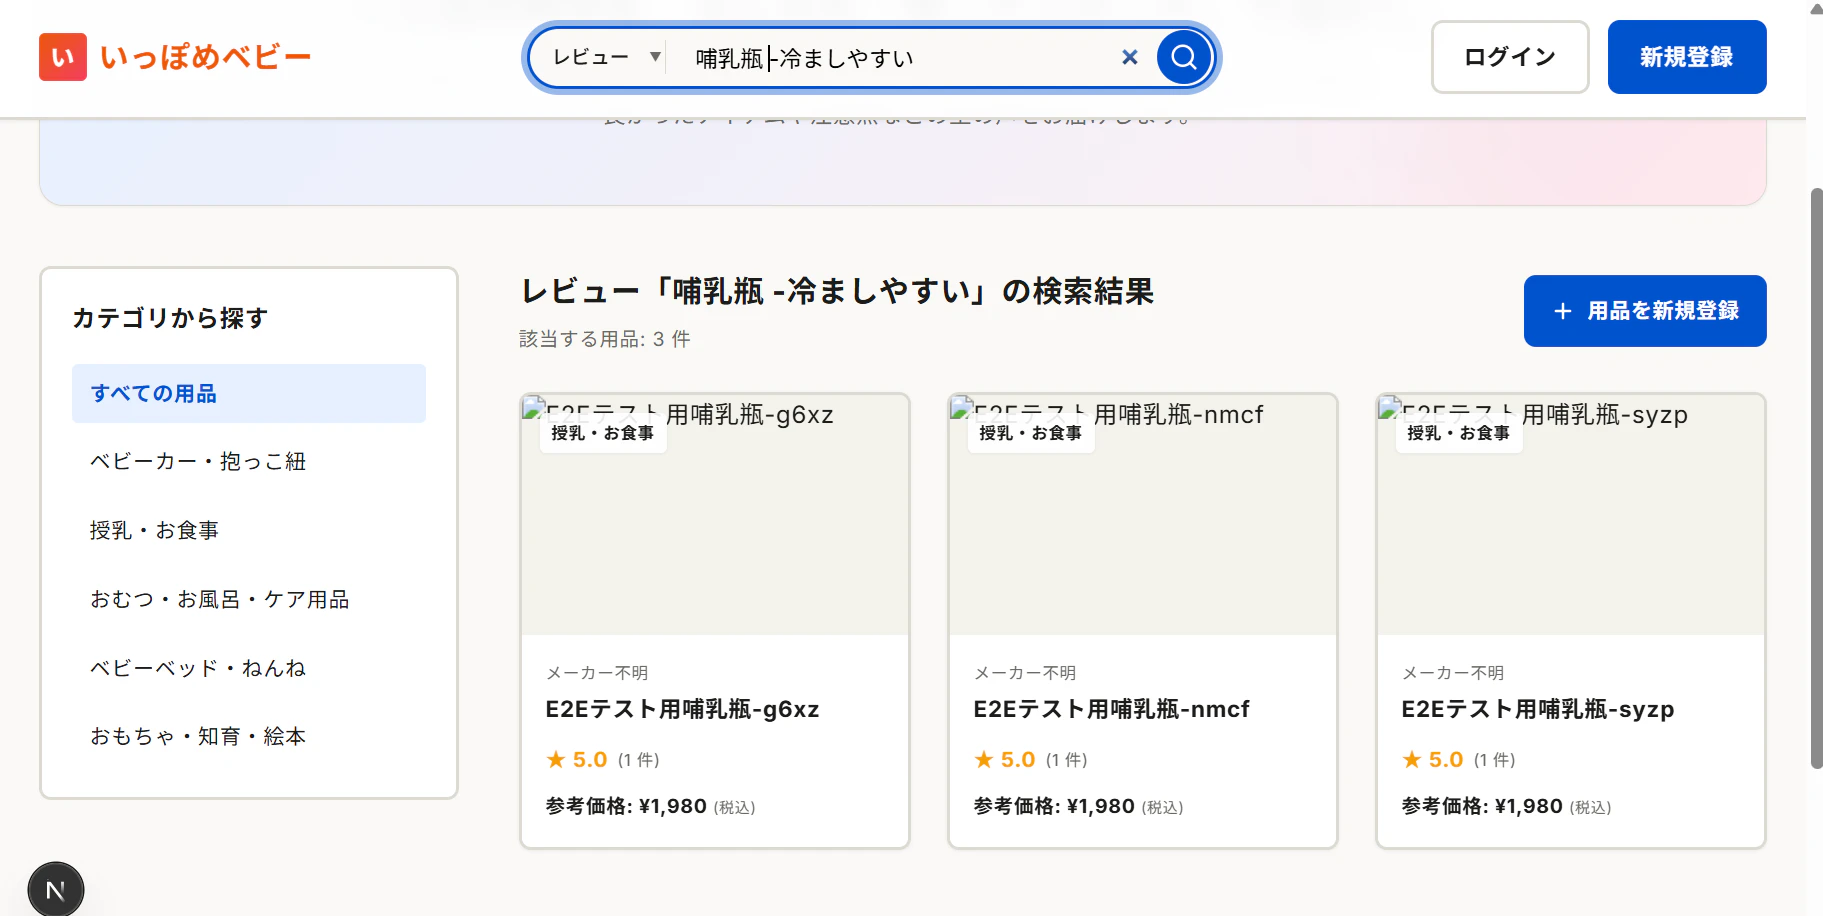Open the Next.js dev tools N icon
This screenshot has width=1823, height=916.
[56, 889]
